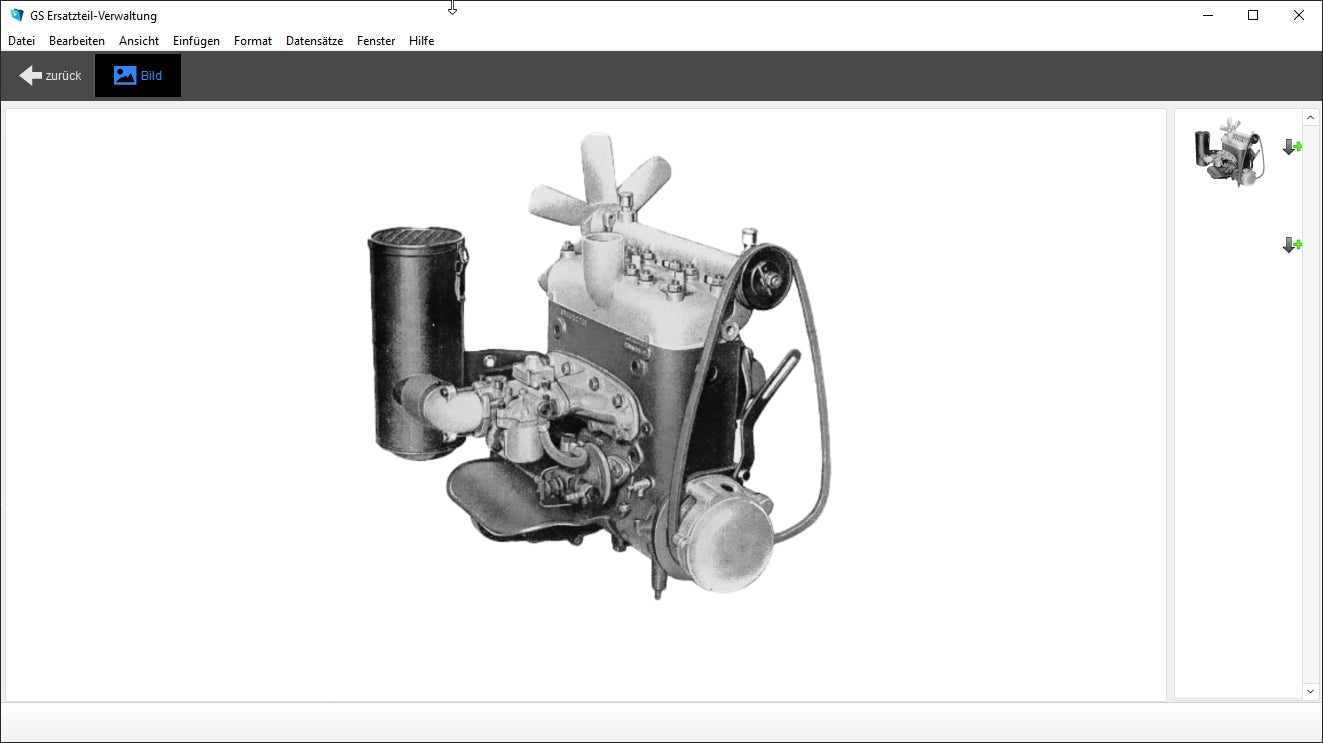The width and height of the screenshot is (1323, 743).
Task: Maximize the application window
Action: tap(1253, 15)
